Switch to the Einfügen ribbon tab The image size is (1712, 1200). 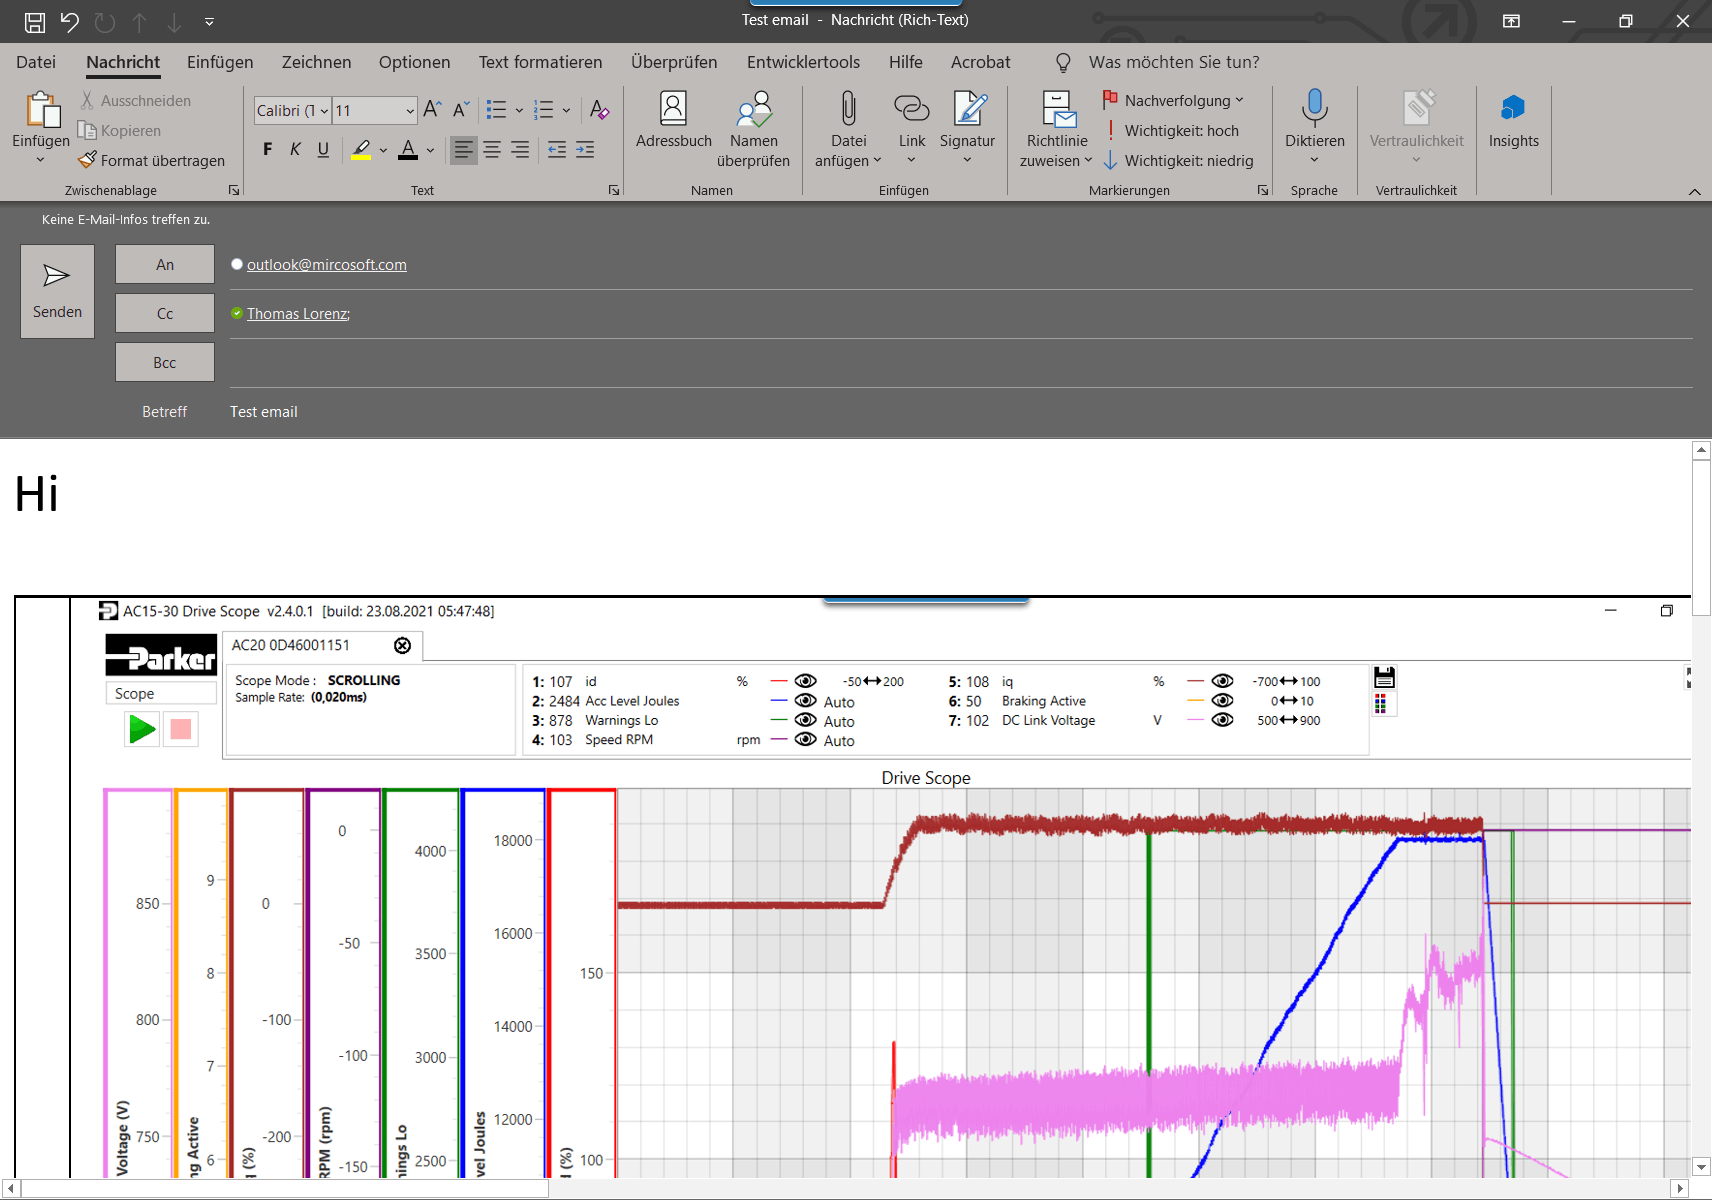[x=220, y=62]
